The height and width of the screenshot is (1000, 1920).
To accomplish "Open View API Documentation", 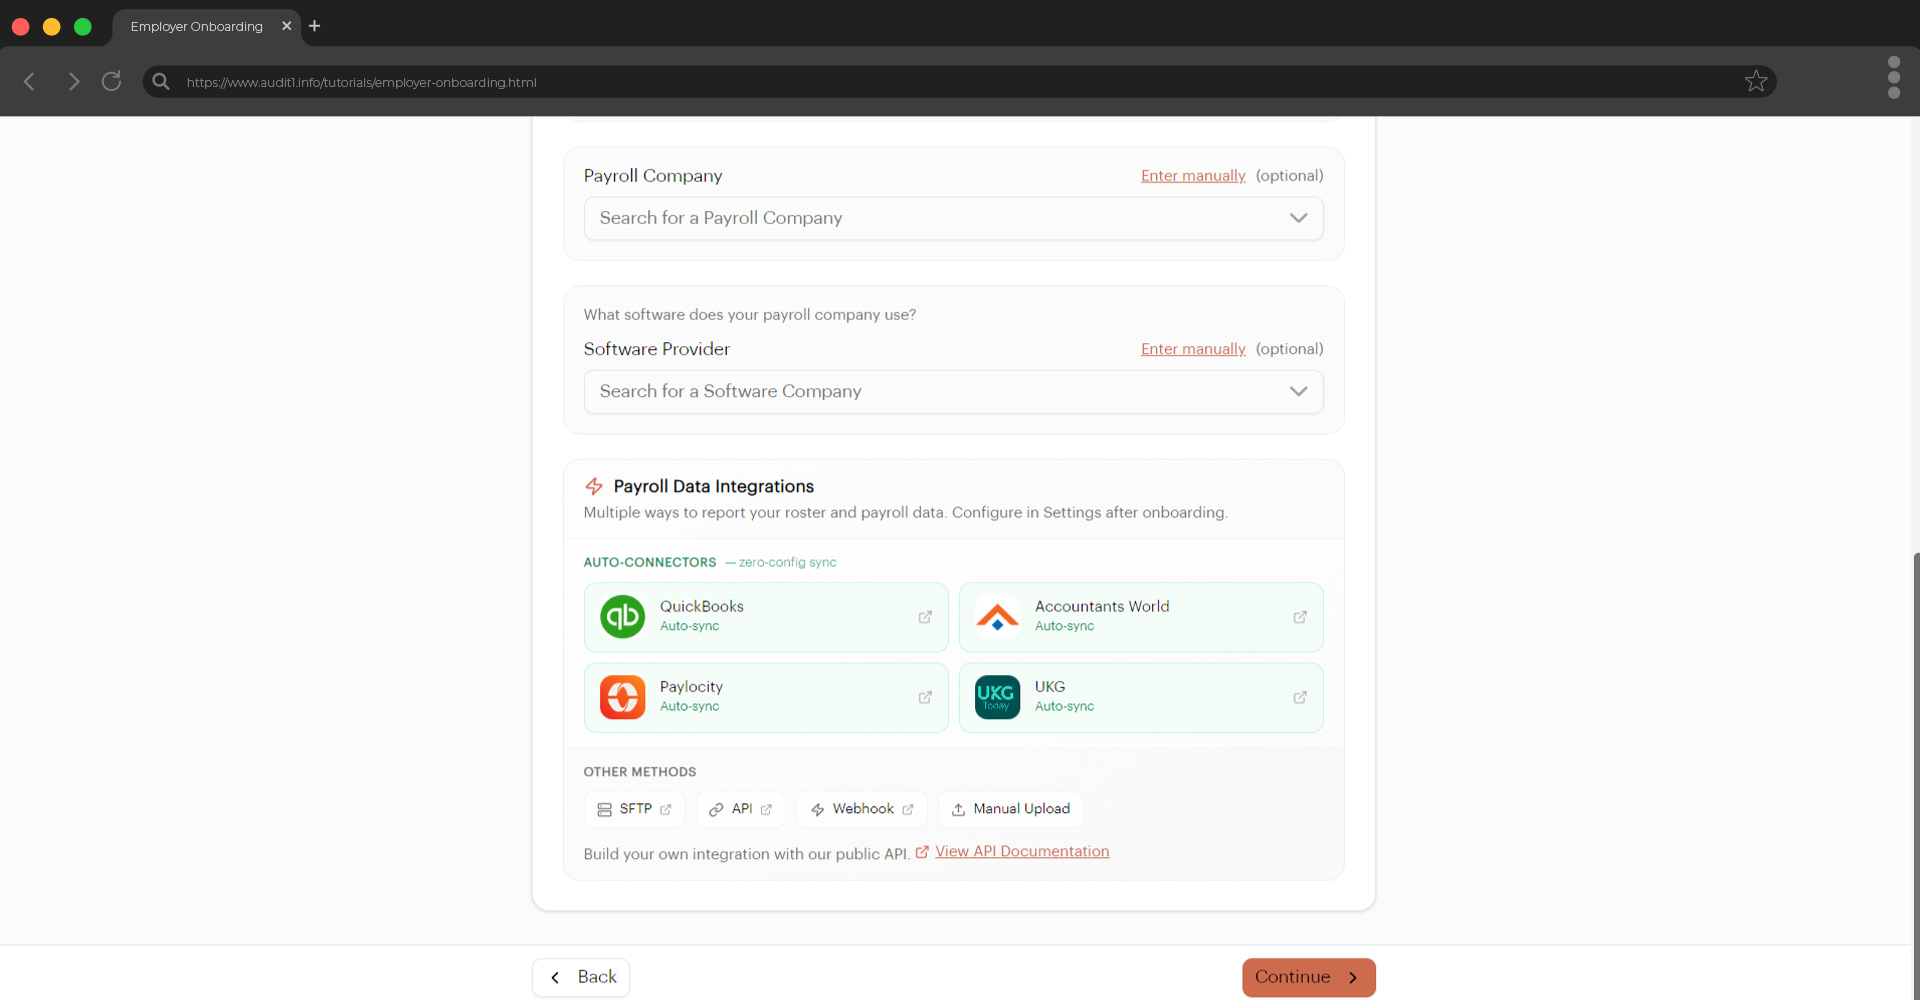I will click(1023, 851).
